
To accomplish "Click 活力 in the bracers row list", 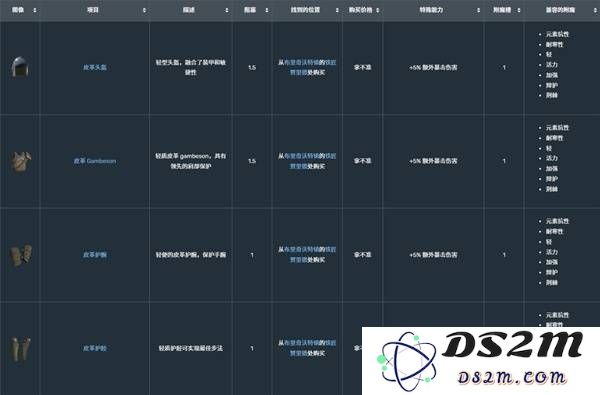I will 552,252.
